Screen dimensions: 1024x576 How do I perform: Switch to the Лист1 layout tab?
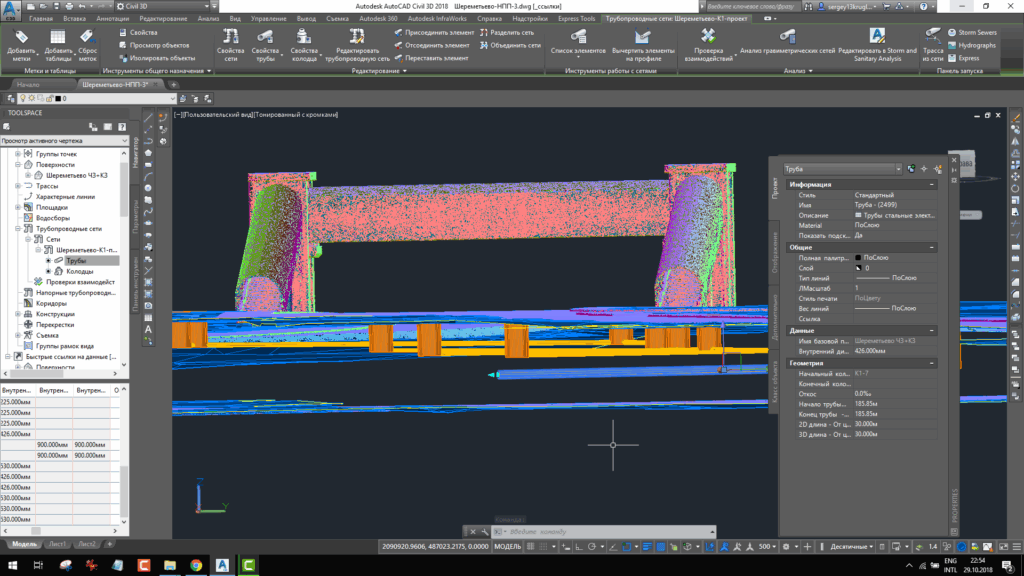[x=57, y=545]
